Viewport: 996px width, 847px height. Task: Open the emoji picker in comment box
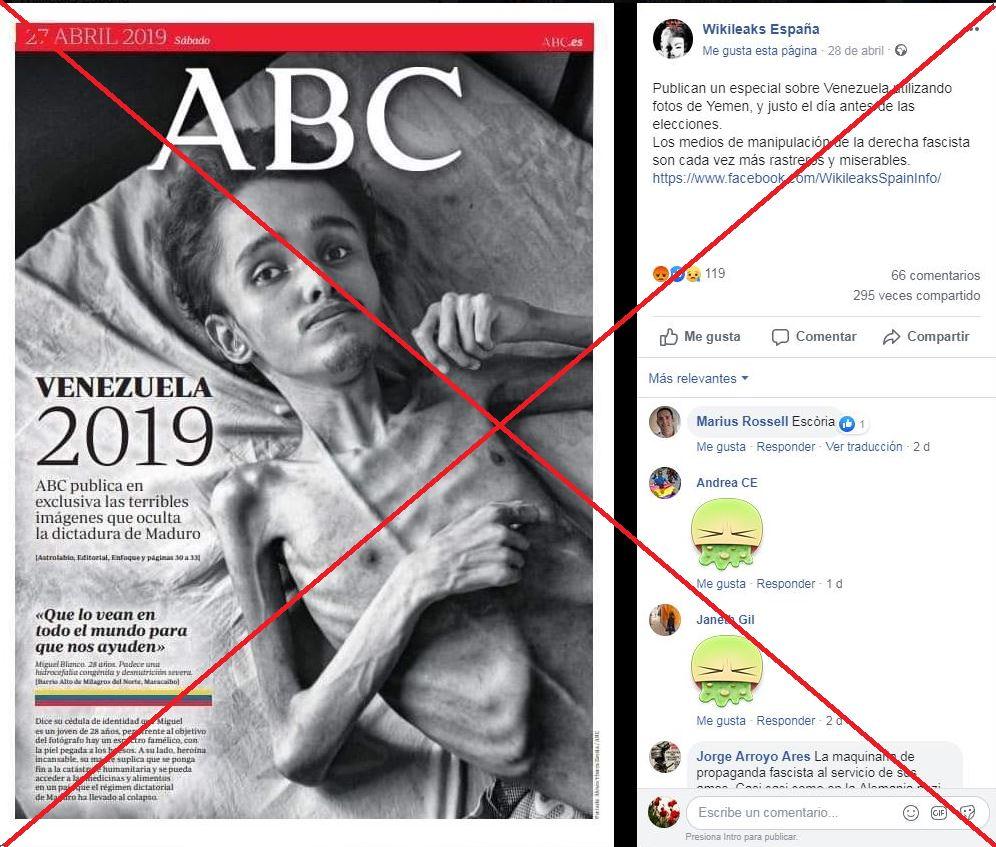(x=911, y=812)
